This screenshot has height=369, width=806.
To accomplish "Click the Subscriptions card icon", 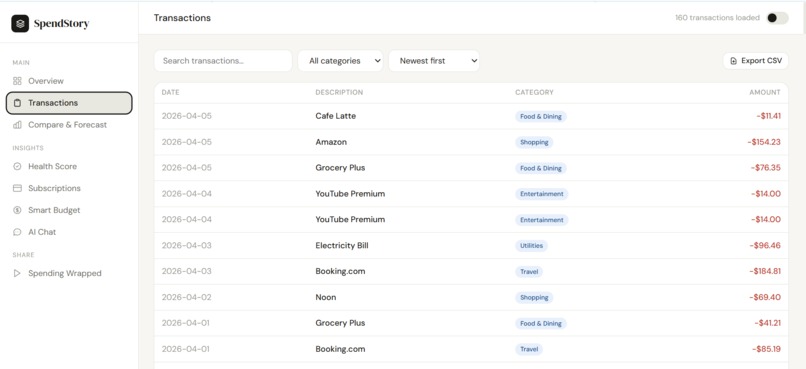I will point(17,188).
